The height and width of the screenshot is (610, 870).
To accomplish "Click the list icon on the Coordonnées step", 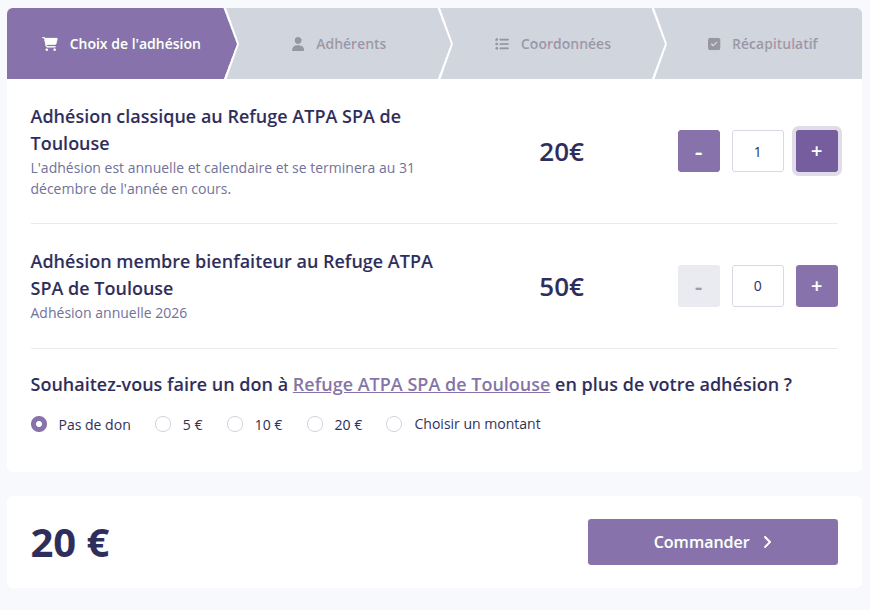I will pos(500,43).
